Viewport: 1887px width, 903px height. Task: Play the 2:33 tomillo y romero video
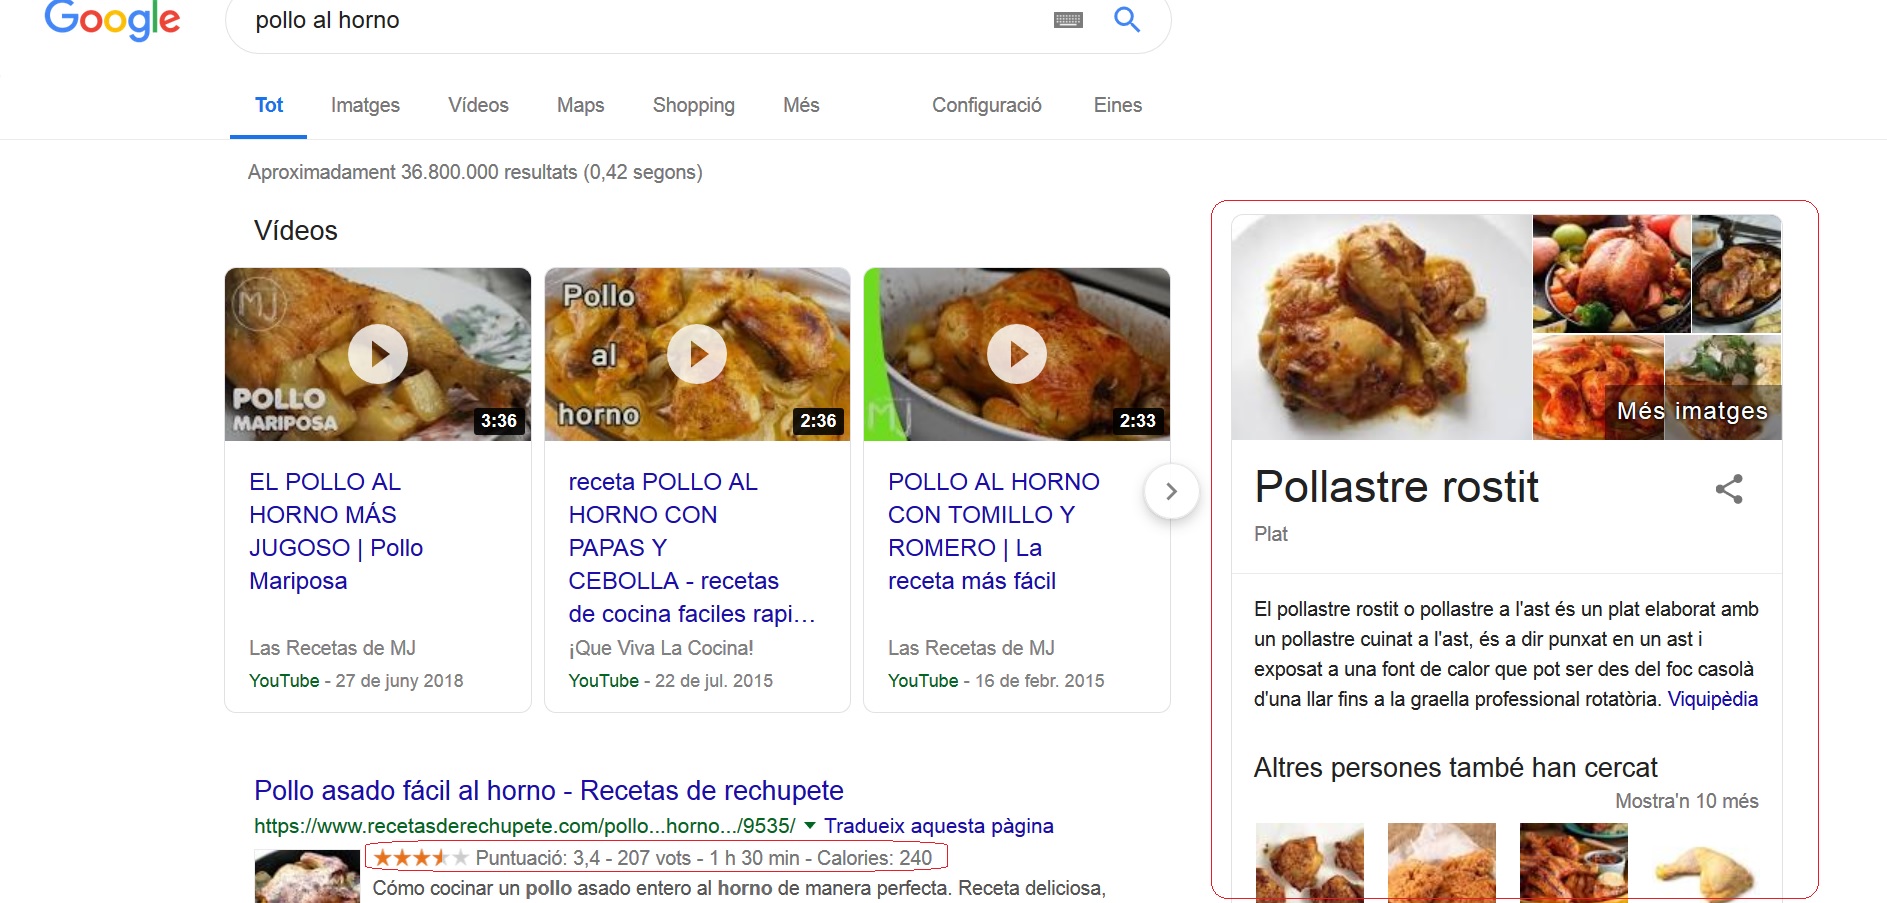click(x=1016, y=354)
